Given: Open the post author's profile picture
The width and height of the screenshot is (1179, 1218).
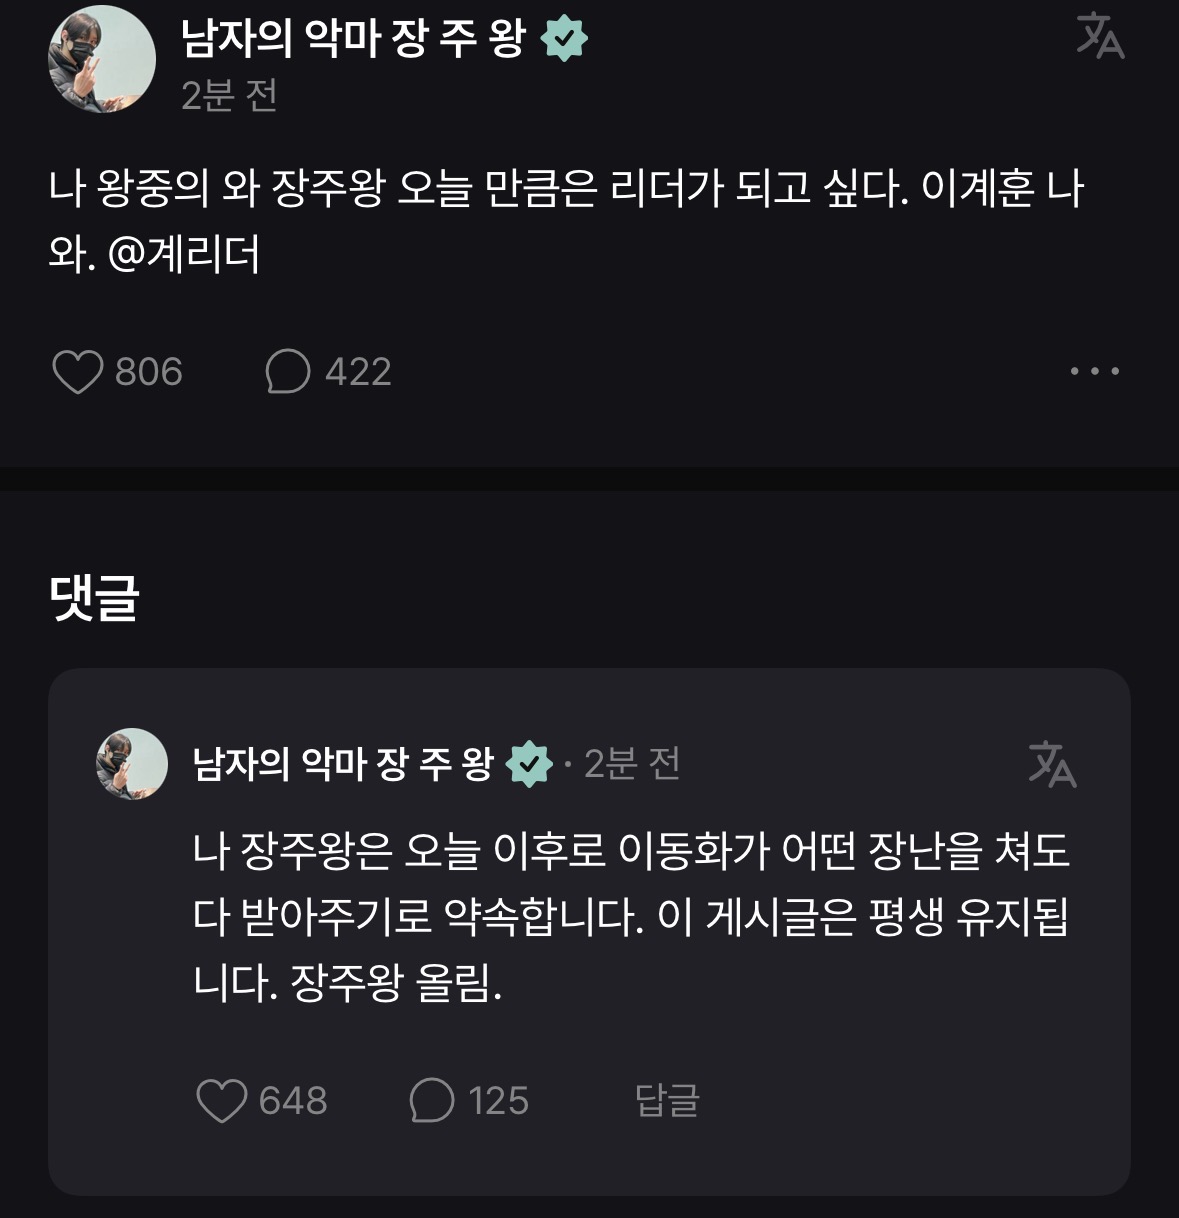Looking at the screenshot, I should pyautogui.click(x=102, y=59).
